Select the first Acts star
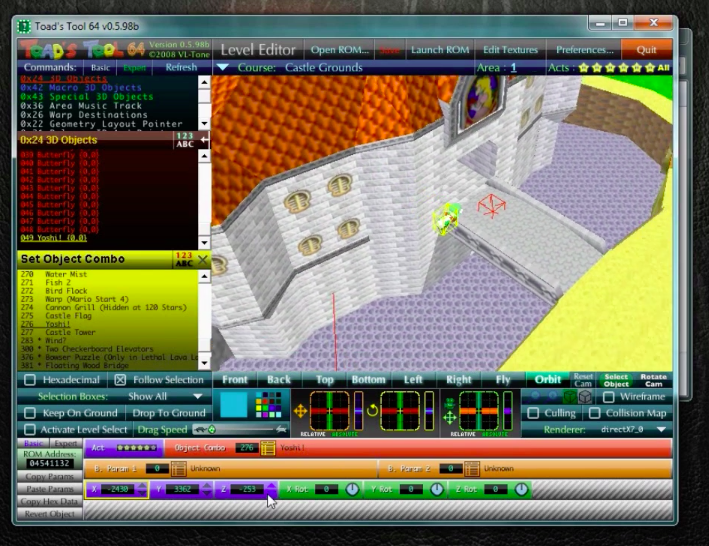Viewport: 709px width, 546px height. pyautogui.click(x=584, y=68)
